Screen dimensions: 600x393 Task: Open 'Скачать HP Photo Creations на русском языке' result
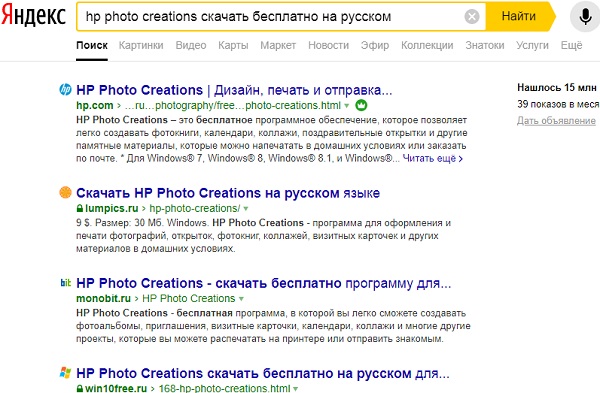[228, 193]
